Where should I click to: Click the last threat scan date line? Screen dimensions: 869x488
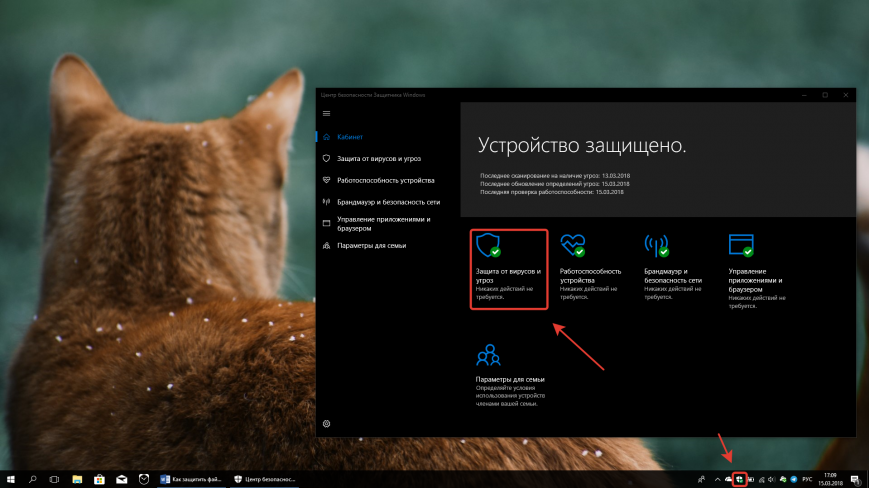coord(555,176)
